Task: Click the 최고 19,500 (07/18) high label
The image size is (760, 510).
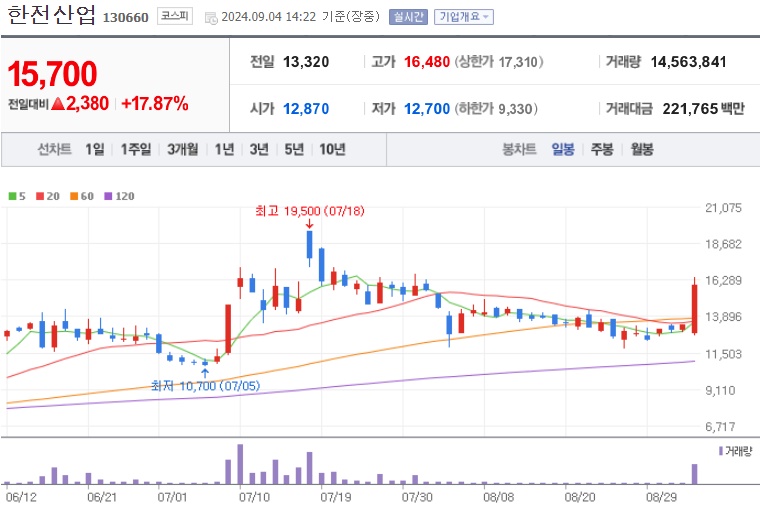Action: coord(310,211)
